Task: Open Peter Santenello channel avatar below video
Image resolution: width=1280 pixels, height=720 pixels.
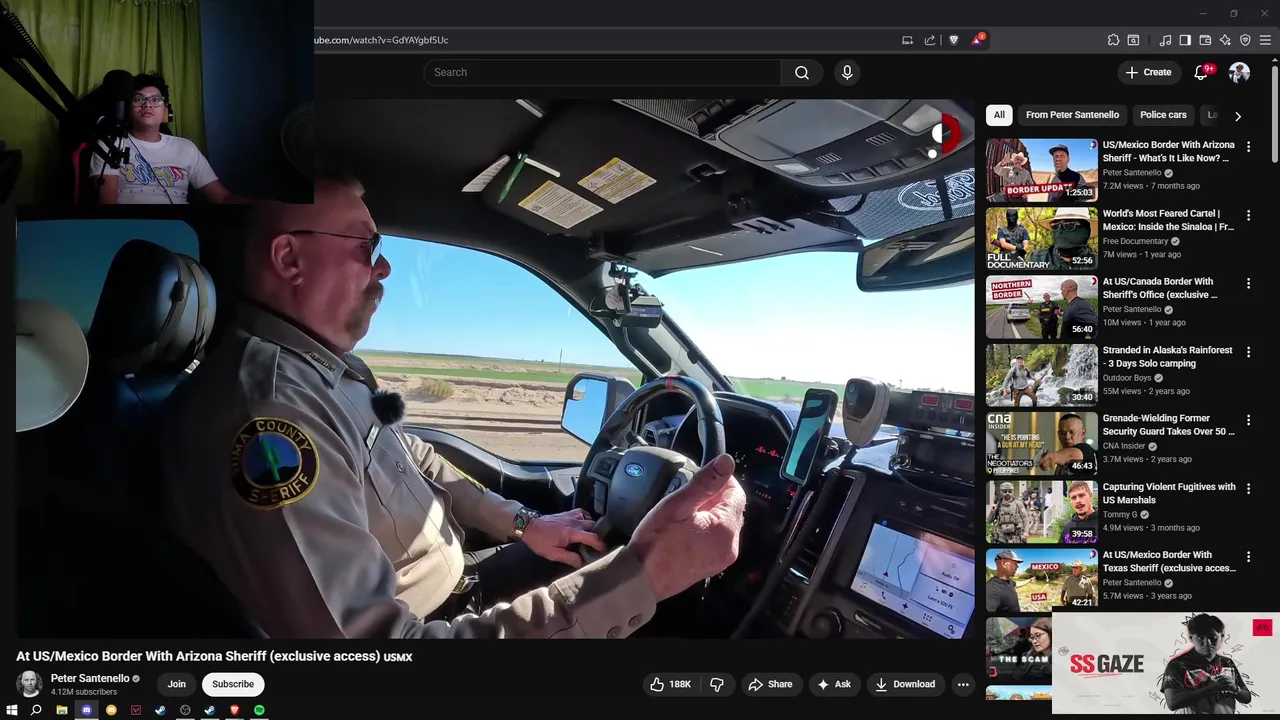Action: point(29,684)
